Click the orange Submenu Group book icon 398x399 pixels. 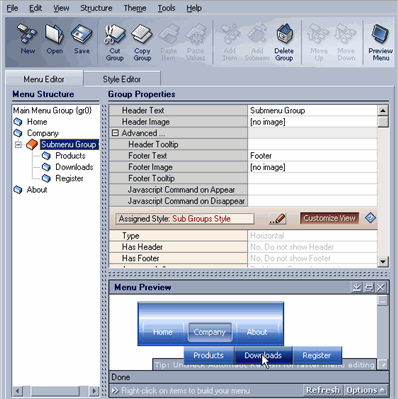[x=32, y=145]
